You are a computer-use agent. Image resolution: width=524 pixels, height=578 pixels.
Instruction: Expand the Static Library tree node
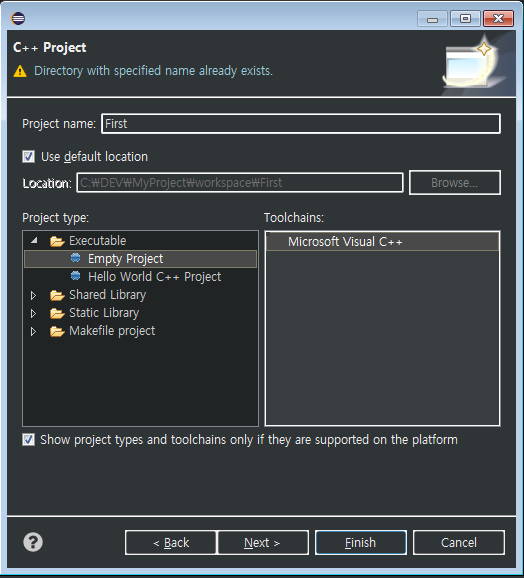pos(33,313)
